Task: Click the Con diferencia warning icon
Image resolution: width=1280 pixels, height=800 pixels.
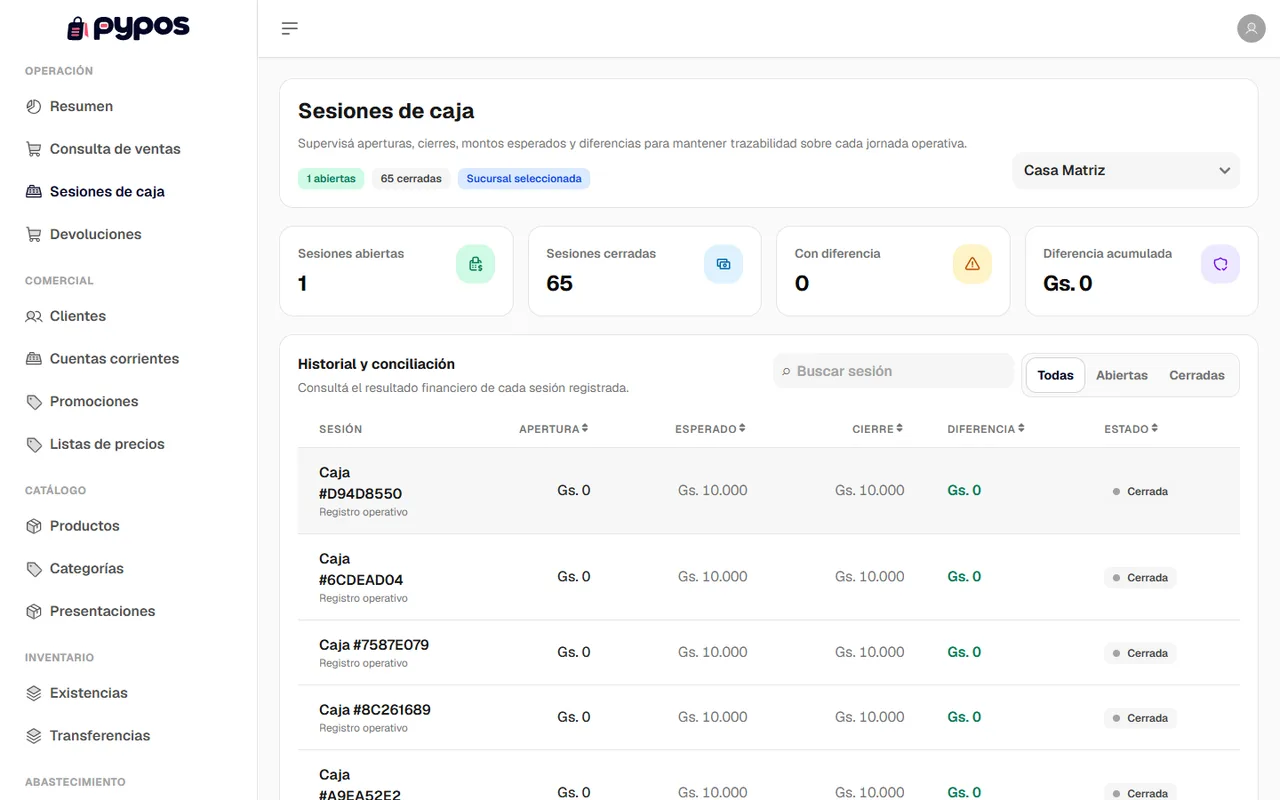Action: coord(972,264)
